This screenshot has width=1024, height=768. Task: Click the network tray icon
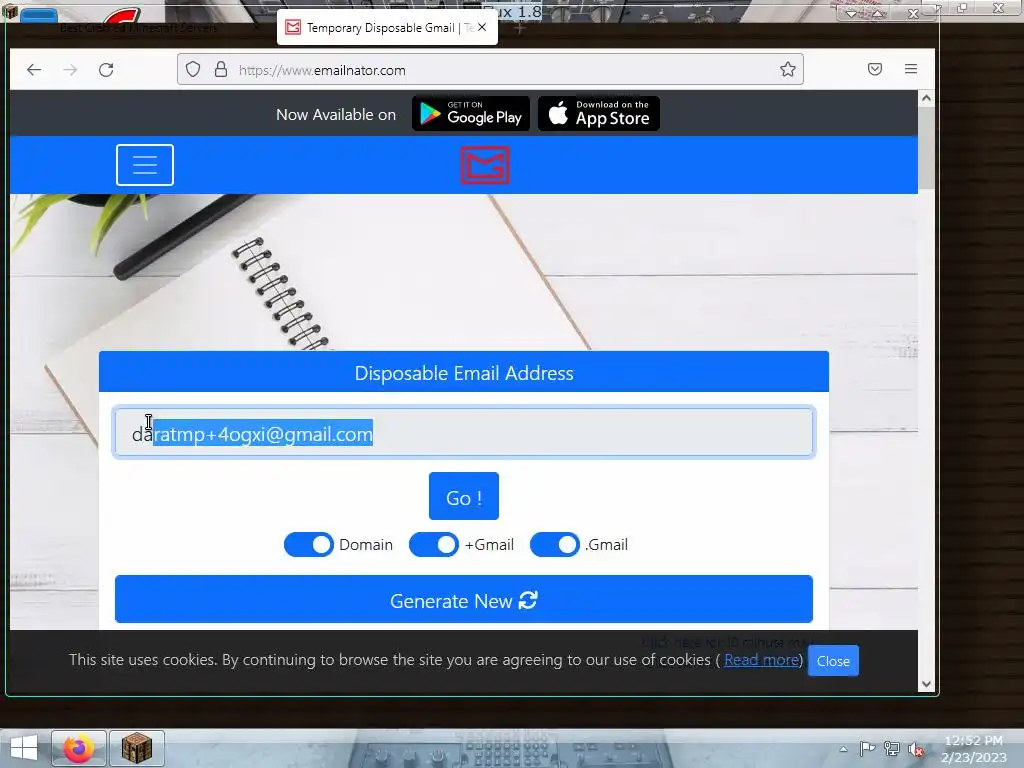pyautogui.click(x=891, y=748)
